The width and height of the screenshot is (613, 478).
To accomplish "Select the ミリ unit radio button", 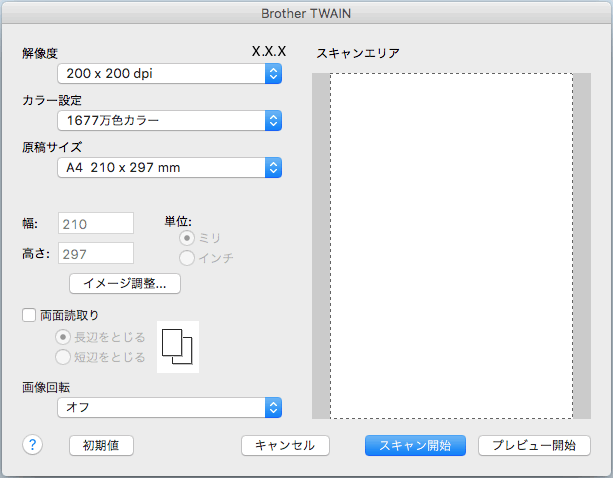I will click(187, 238).
